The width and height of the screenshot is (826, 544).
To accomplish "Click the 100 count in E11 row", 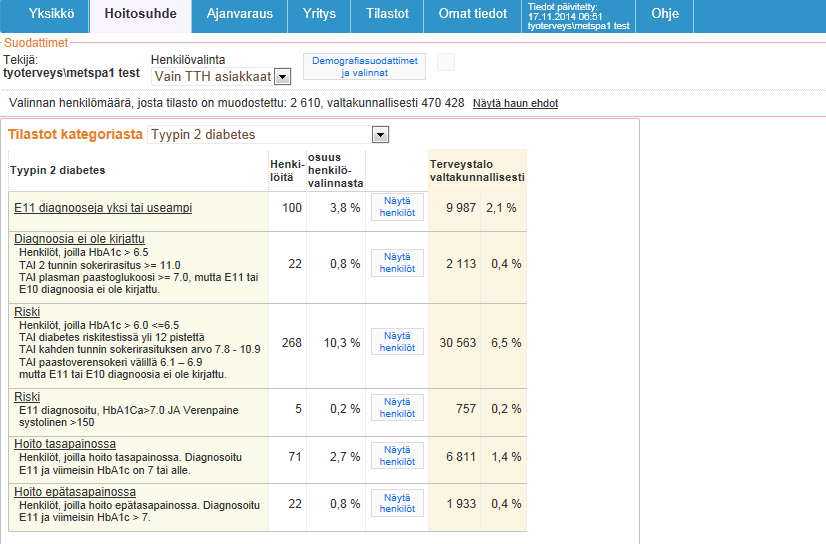I will [292, 208].
